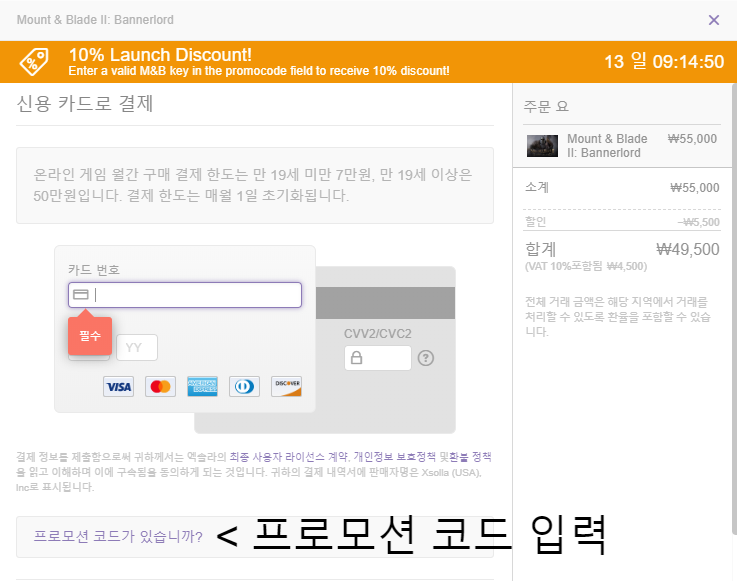Click the total price ₩49,500
The width and height of the screenshot is (737, 581).
[688, 249]
